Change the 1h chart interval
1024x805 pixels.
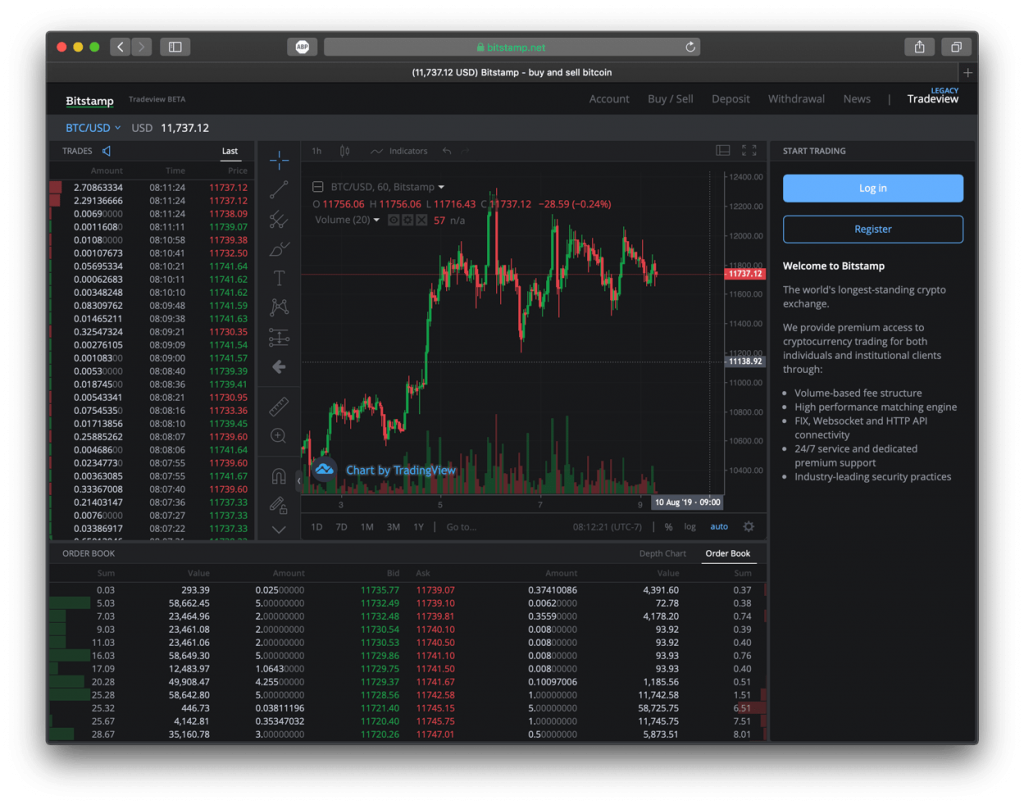(317, 151)
